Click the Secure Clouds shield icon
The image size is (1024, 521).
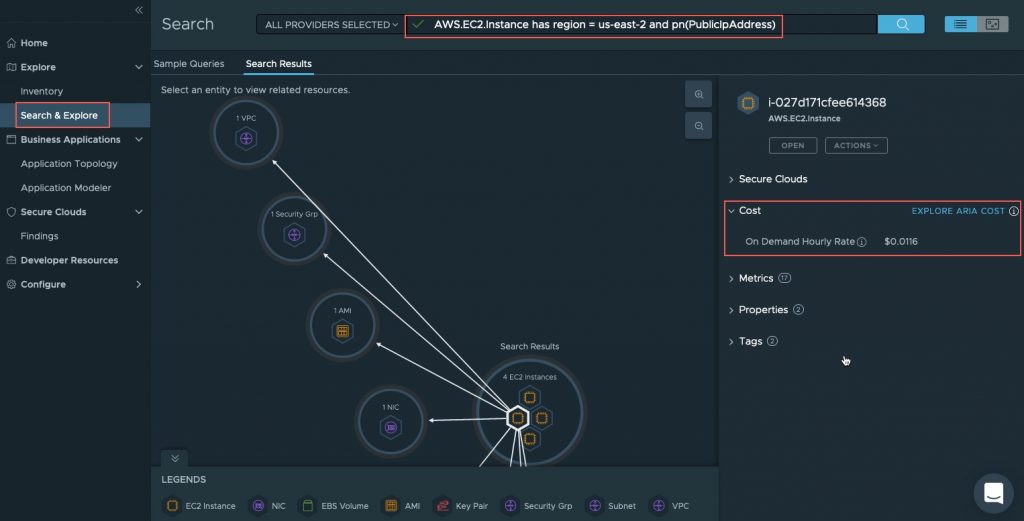[x=11, y=212]
